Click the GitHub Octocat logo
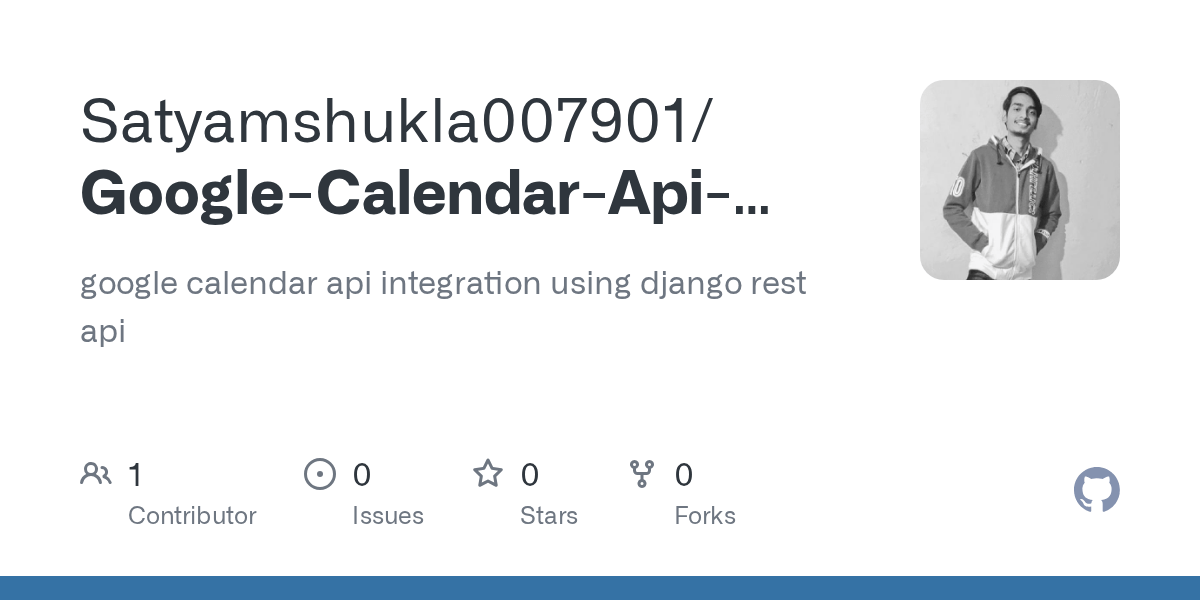This screenshot has height=600, width=1200. [1097, 490]
